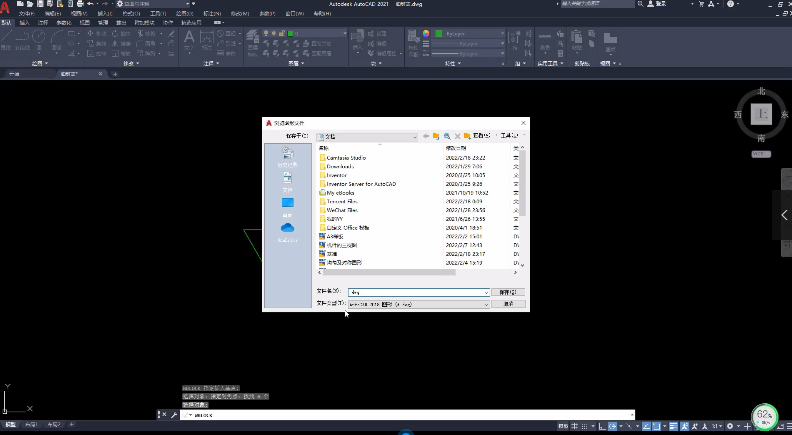
Task: Open the file name combo box arrow
Action: pos(486,293)
